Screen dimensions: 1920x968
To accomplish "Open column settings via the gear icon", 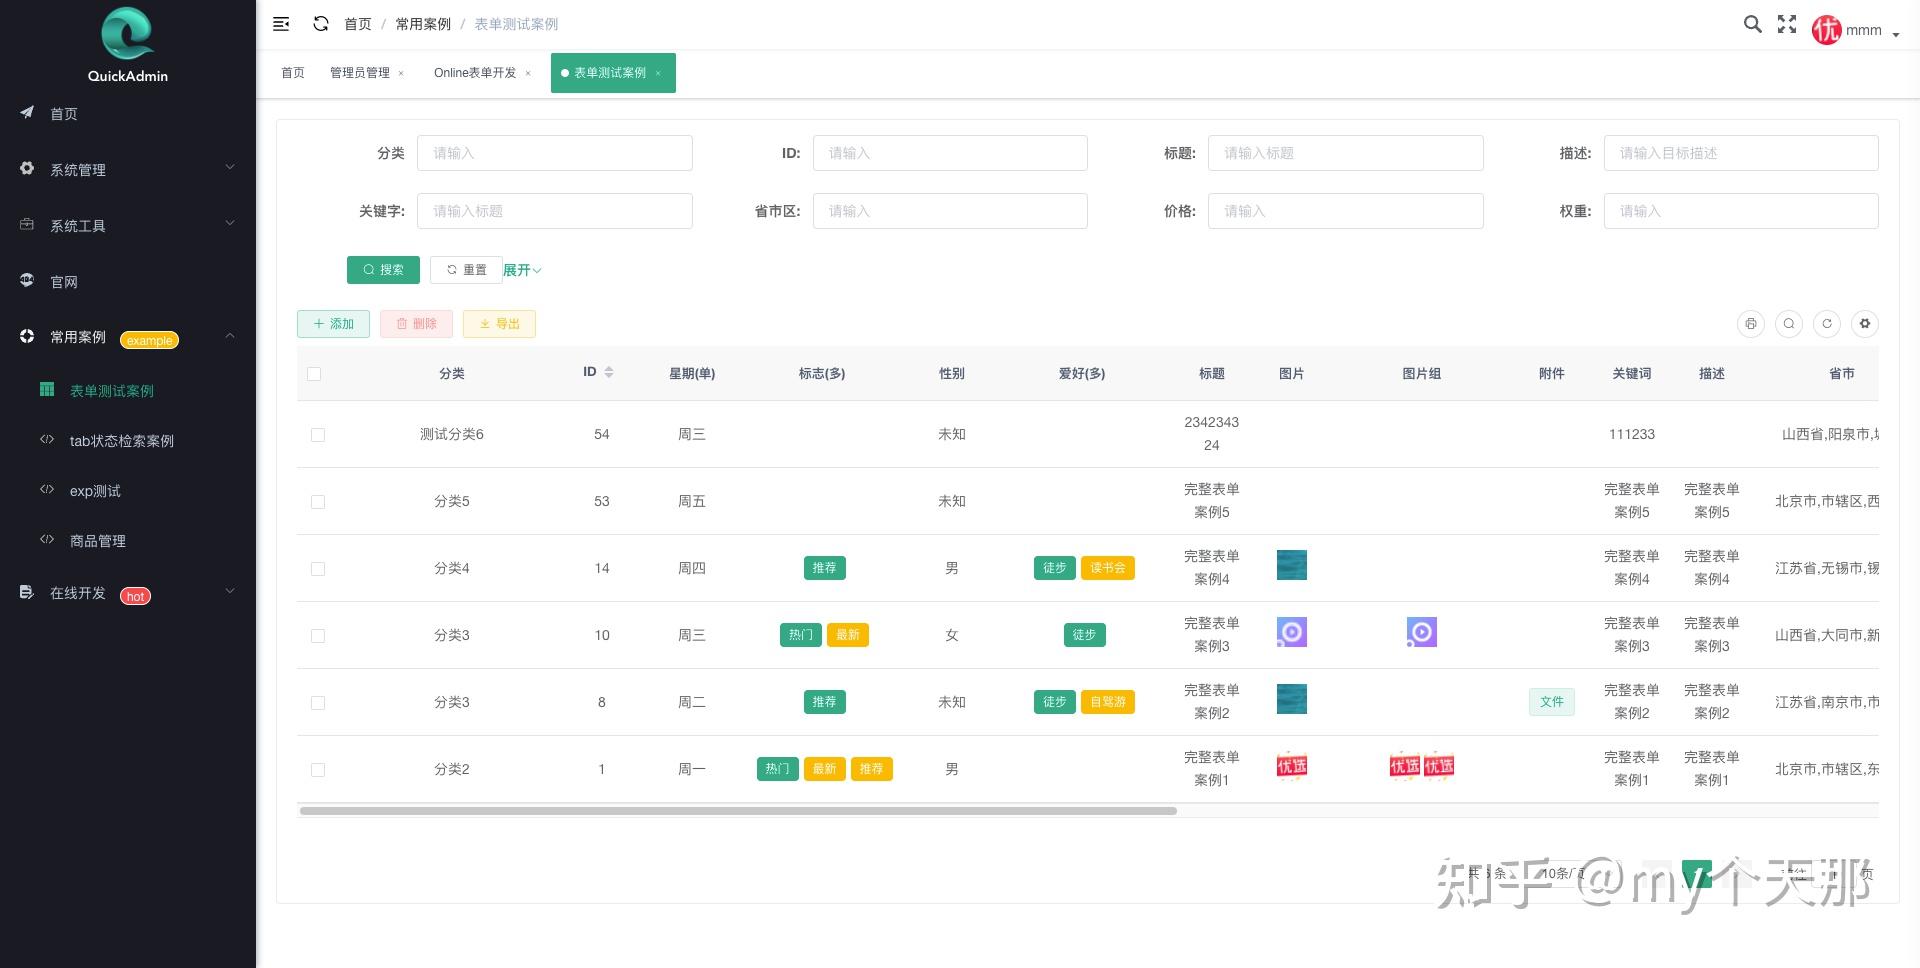I will (1865, 324).
